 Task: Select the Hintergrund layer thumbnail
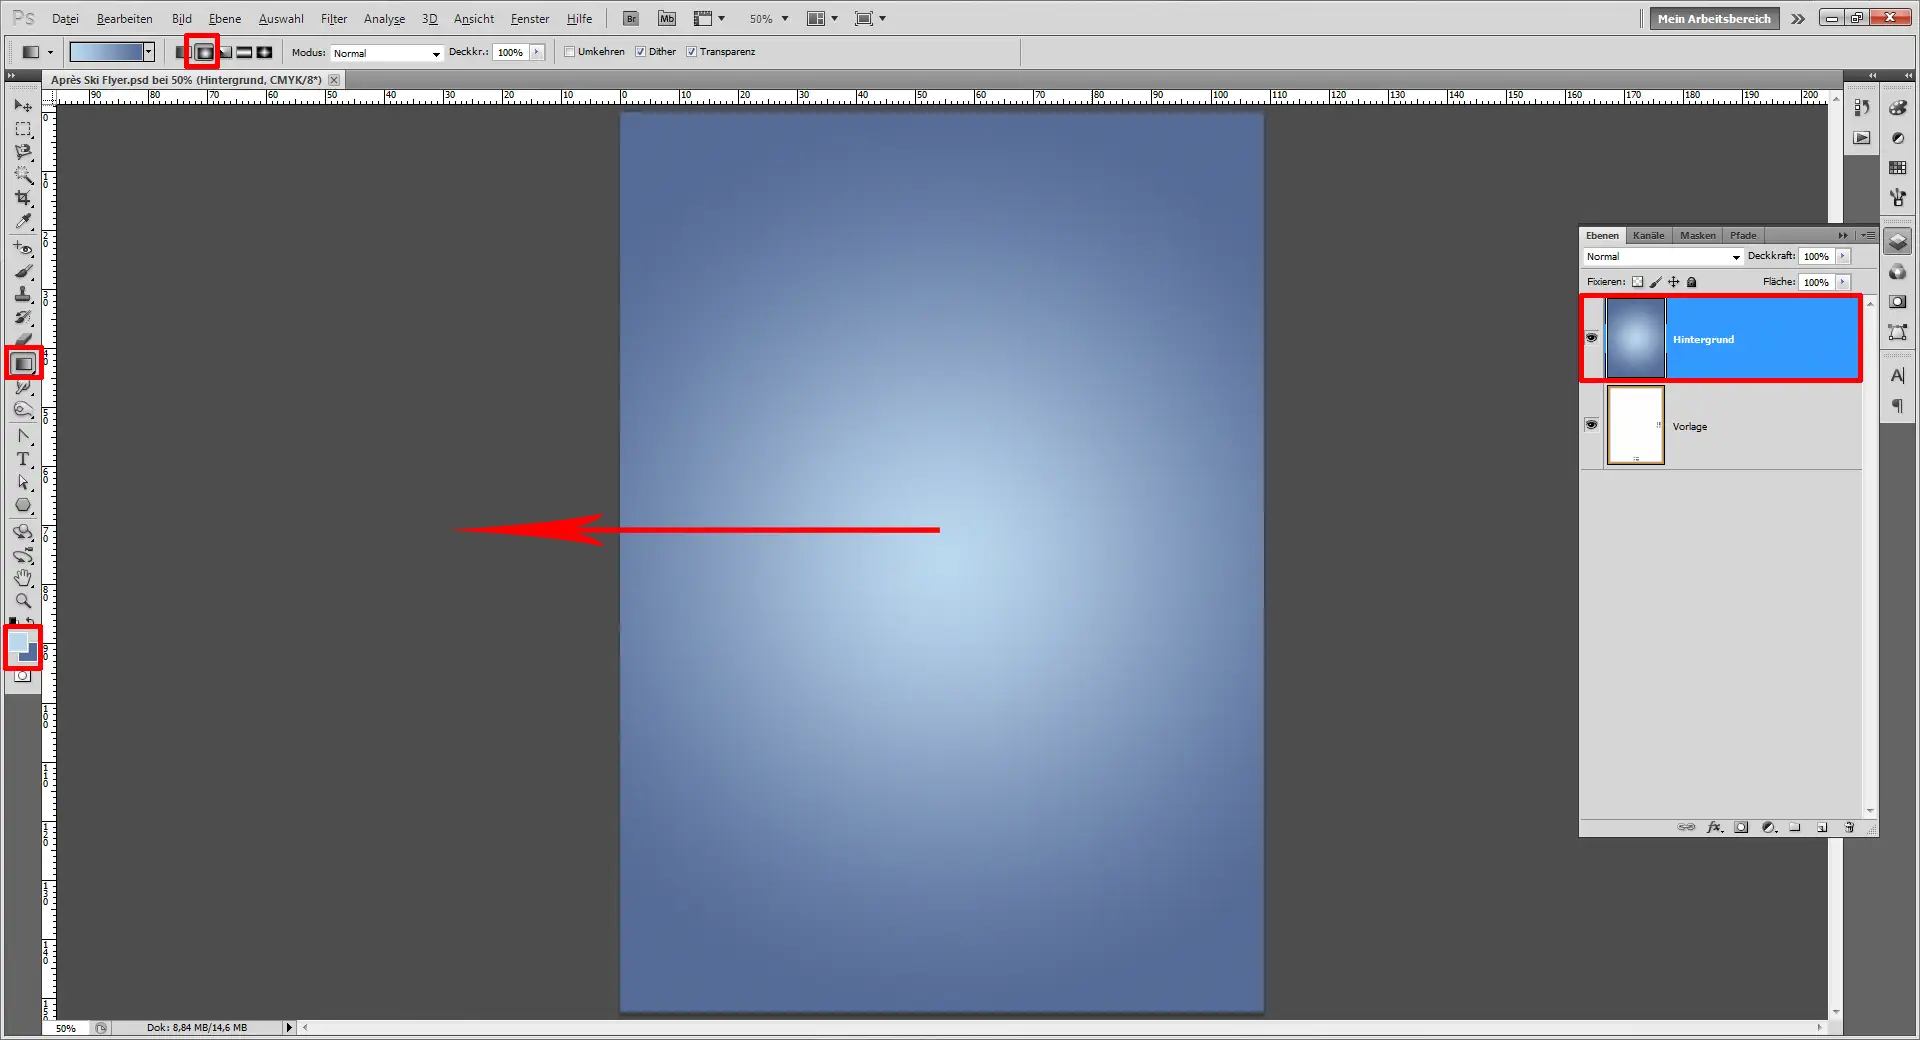[1635, 339]
